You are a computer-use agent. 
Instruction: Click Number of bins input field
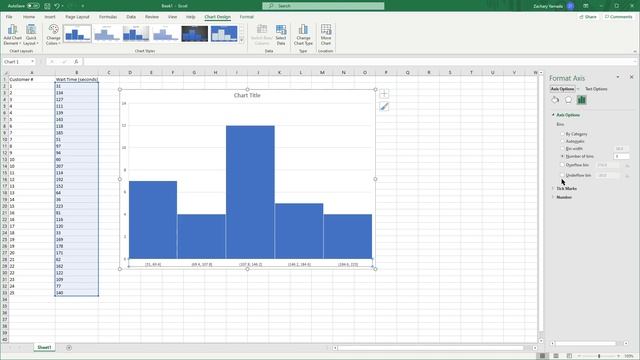621,156
